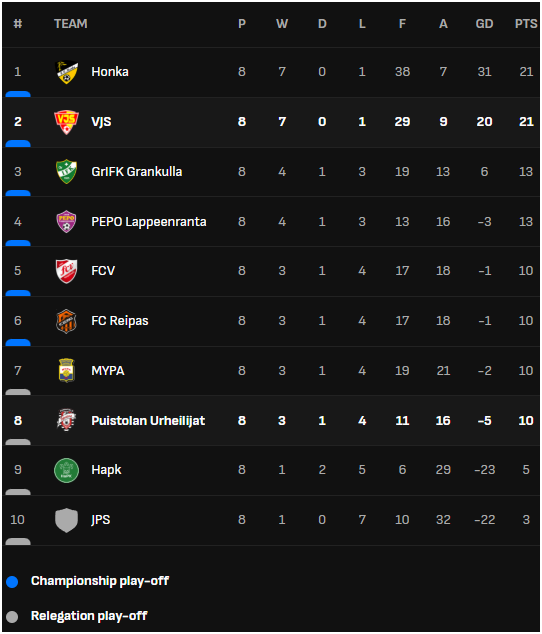Click the grey Relegation play-off legend dot
Screen dimensions: 542x634
[12, 617]
